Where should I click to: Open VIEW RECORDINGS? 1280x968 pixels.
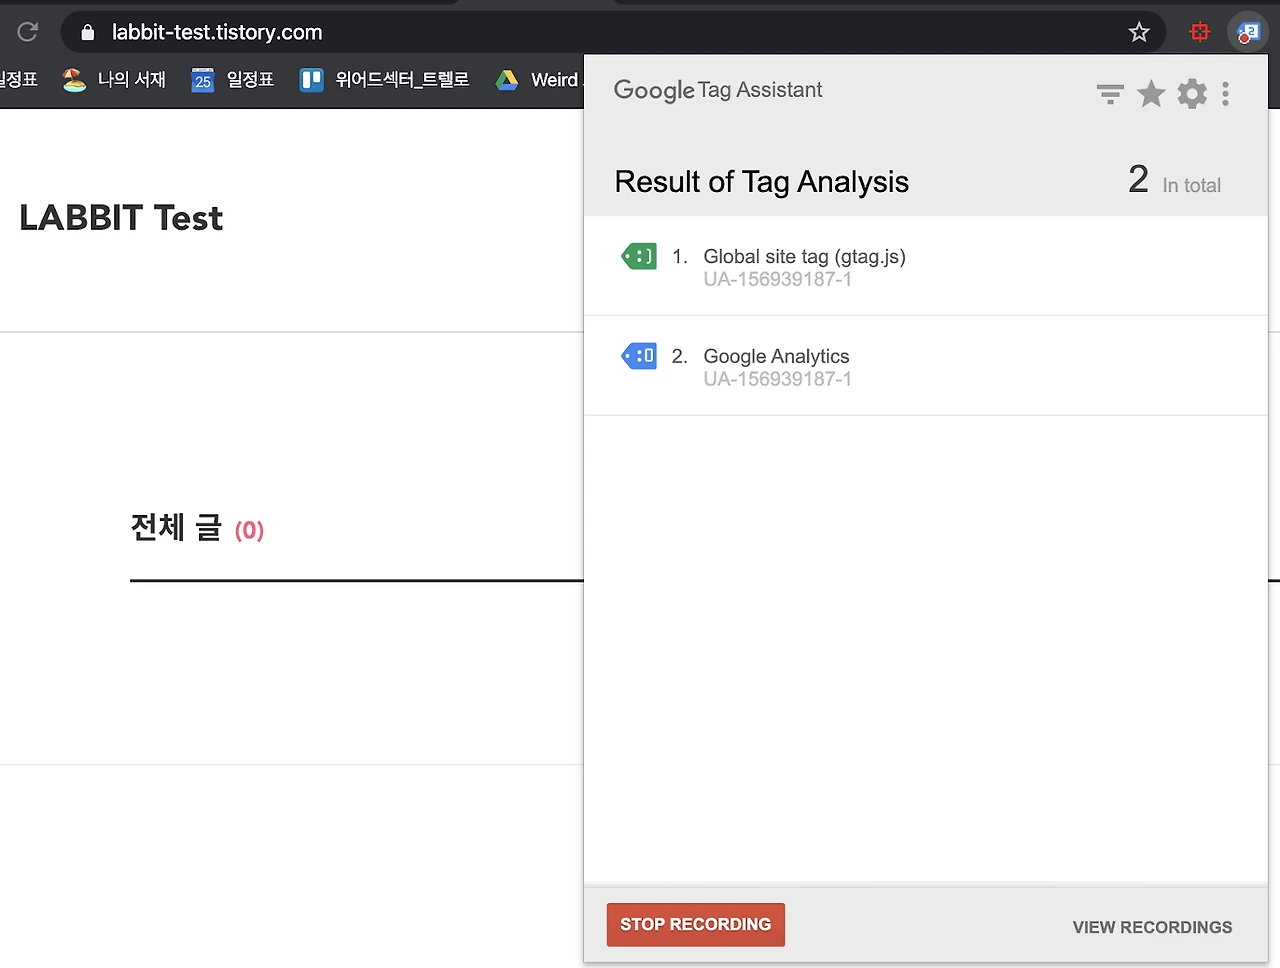(x=1152, y=927)
